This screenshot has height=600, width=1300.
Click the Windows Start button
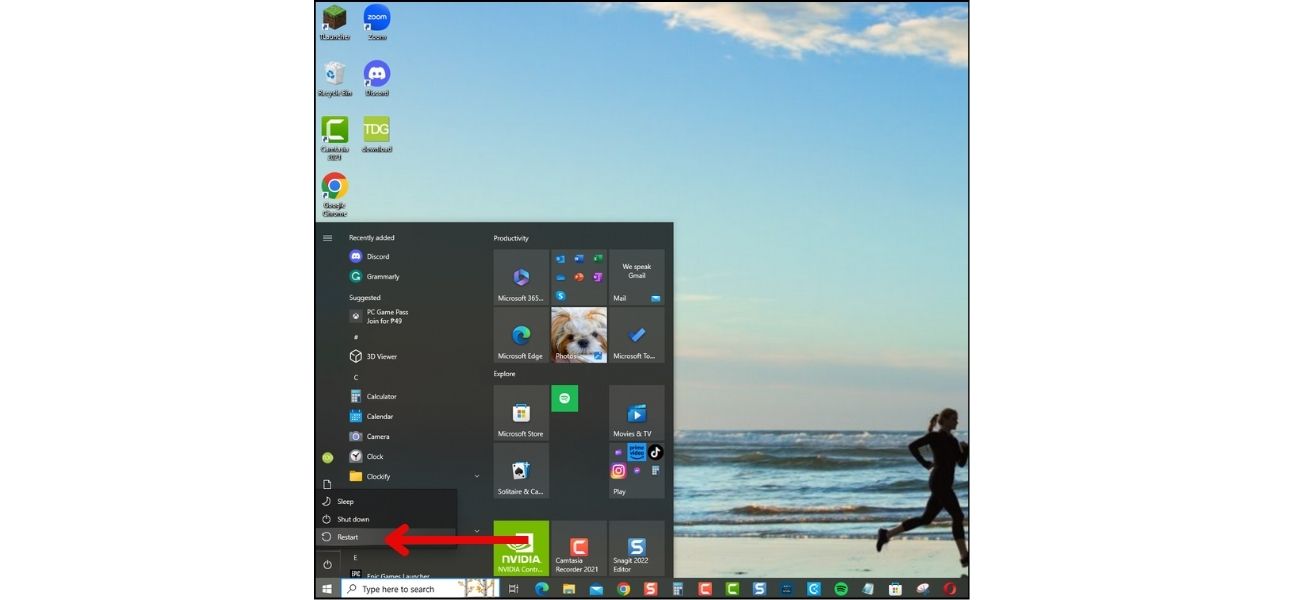327,589
